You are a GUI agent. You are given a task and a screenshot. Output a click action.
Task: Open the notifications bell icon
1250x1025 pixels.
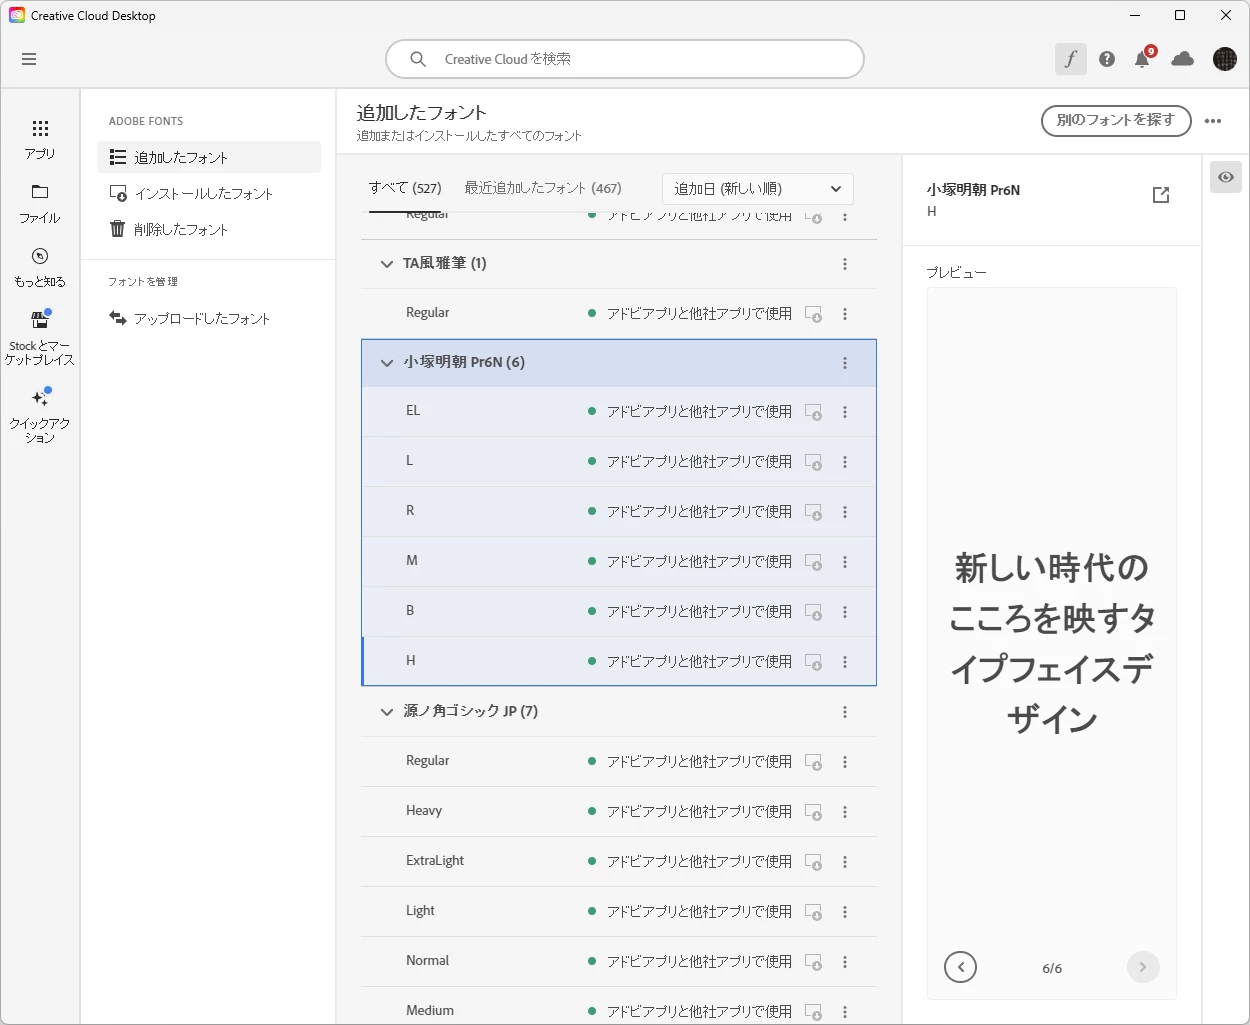[1143, 59]
